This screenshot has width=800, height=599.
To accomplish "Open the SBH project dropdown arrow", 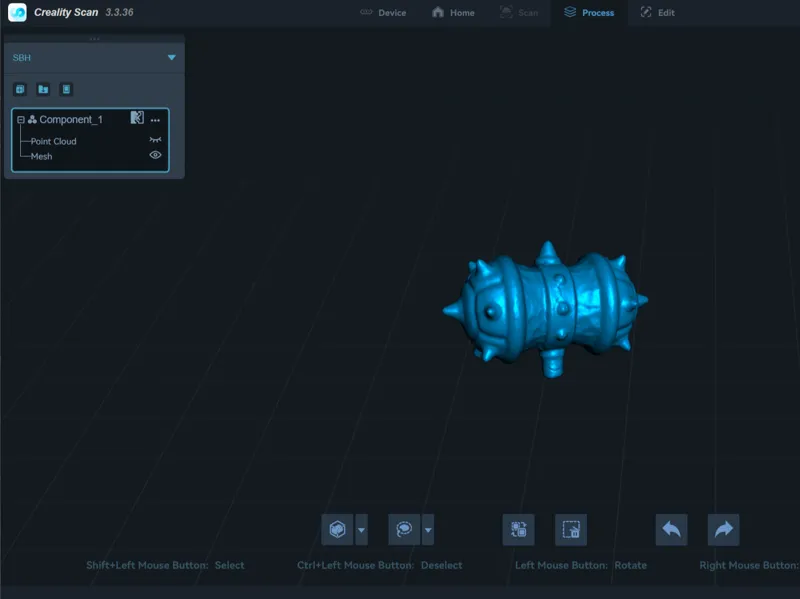I will (172, 57).
